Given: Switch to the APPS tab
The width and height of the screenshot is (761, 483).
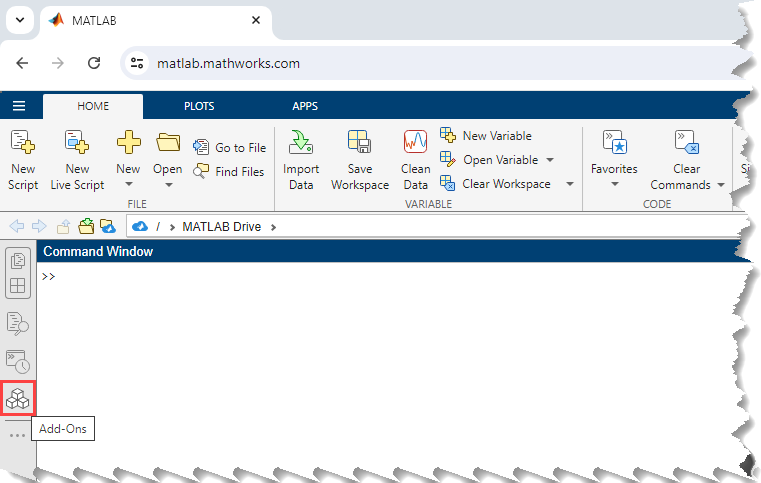Looking at the screenshot, I should pos(305,106).
